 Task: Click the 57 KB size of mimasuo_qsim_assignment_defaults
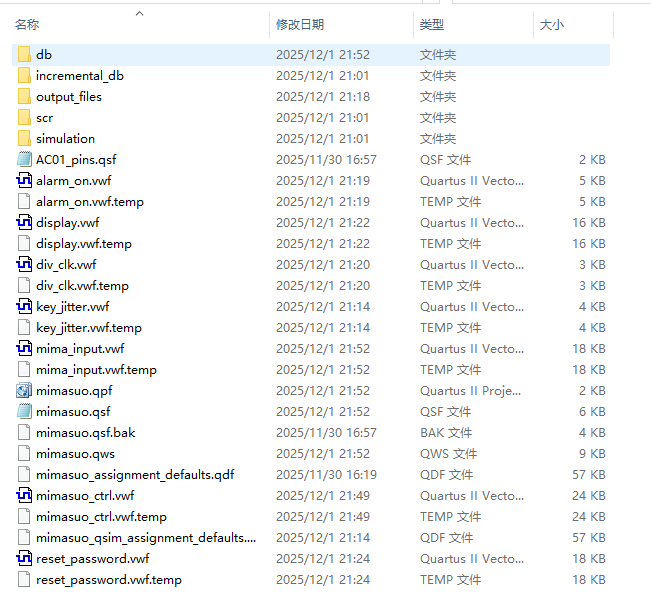pyautogui.click(x=589, y=538)
